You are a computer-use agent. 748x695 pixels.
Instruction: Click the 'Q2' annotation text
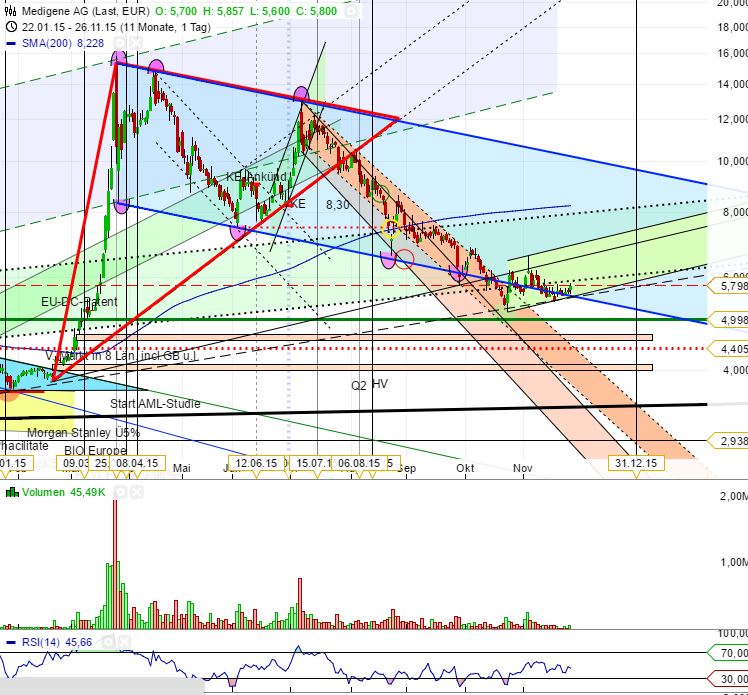(358, 385)
